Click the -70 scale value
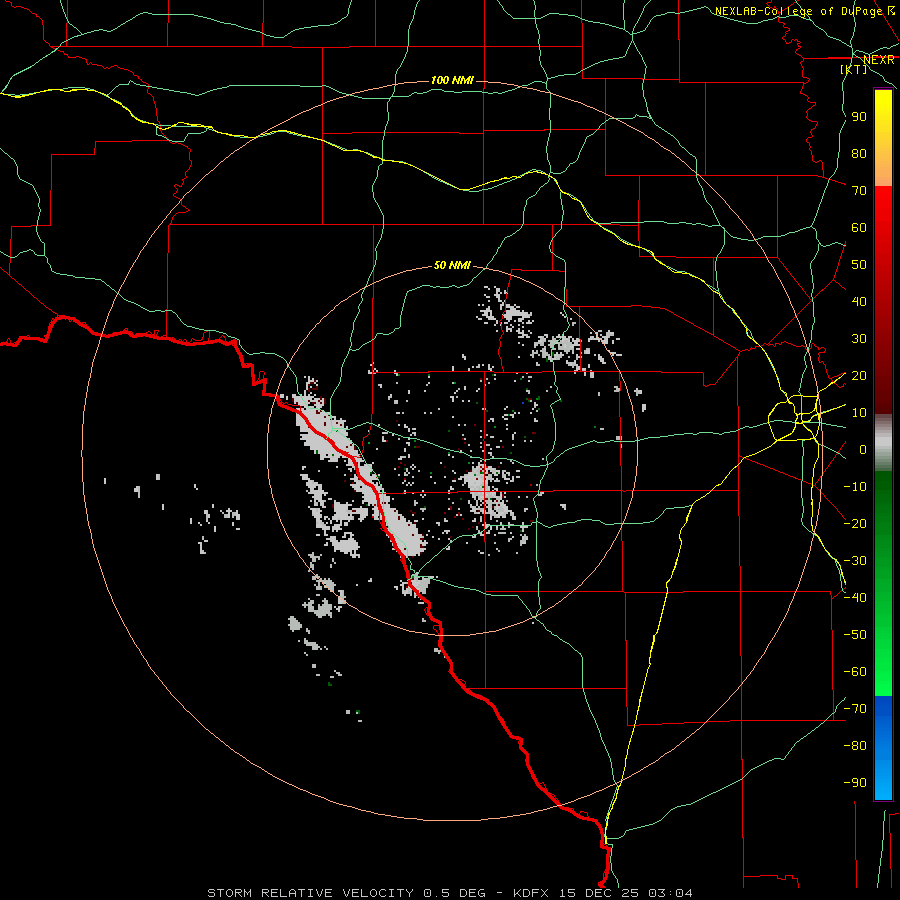 pyautogui.click(x=855, y=709)
